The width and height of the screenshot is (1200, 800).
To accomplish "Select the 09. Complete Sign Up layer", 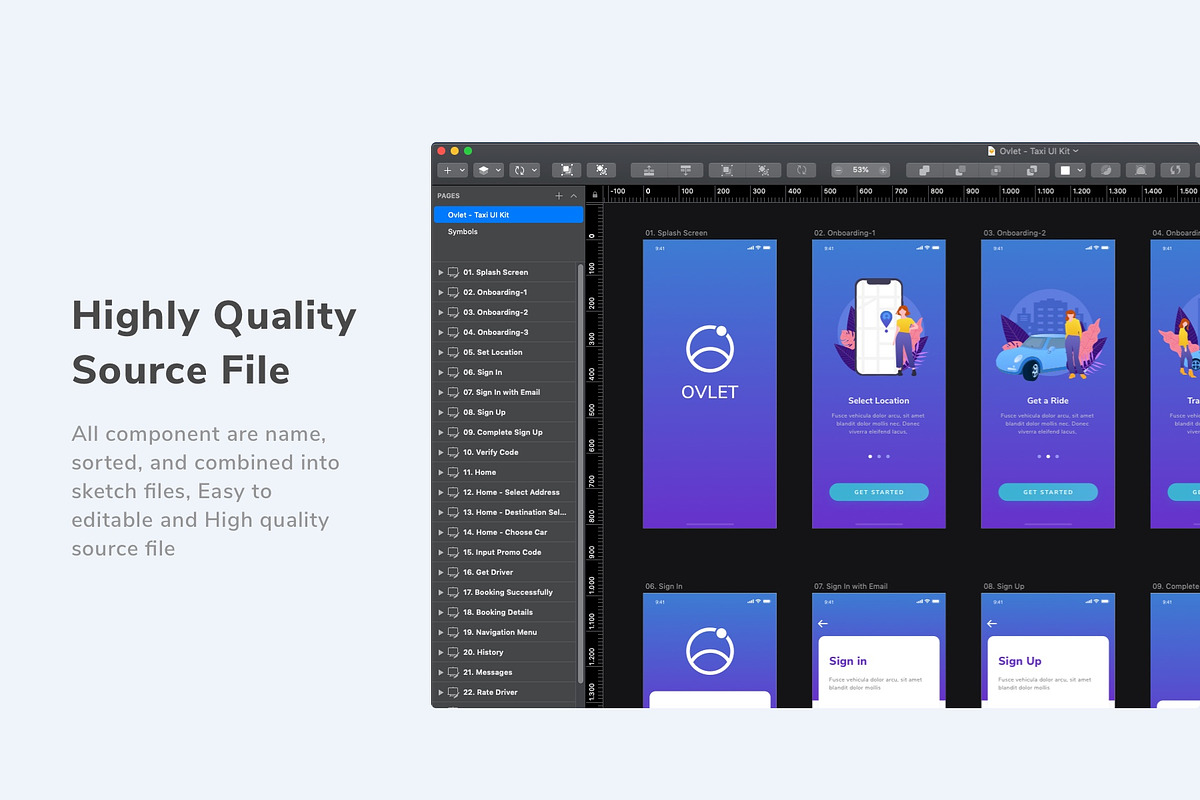I will coord(505,432).
